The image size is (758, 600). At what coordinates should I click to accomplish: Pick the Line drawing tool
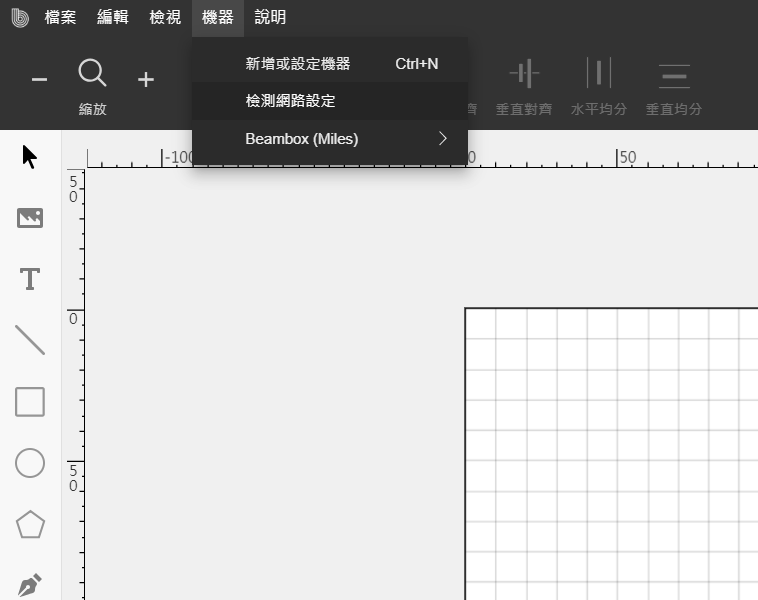[30, 340]
